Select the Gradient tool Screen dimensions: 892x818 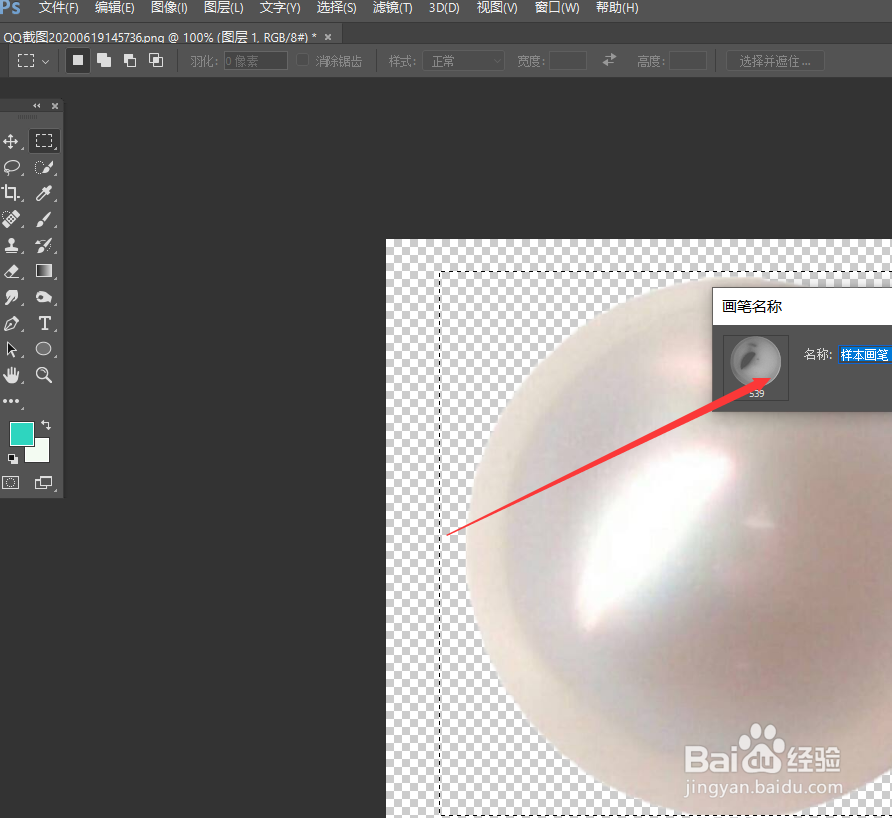[44, 271]
